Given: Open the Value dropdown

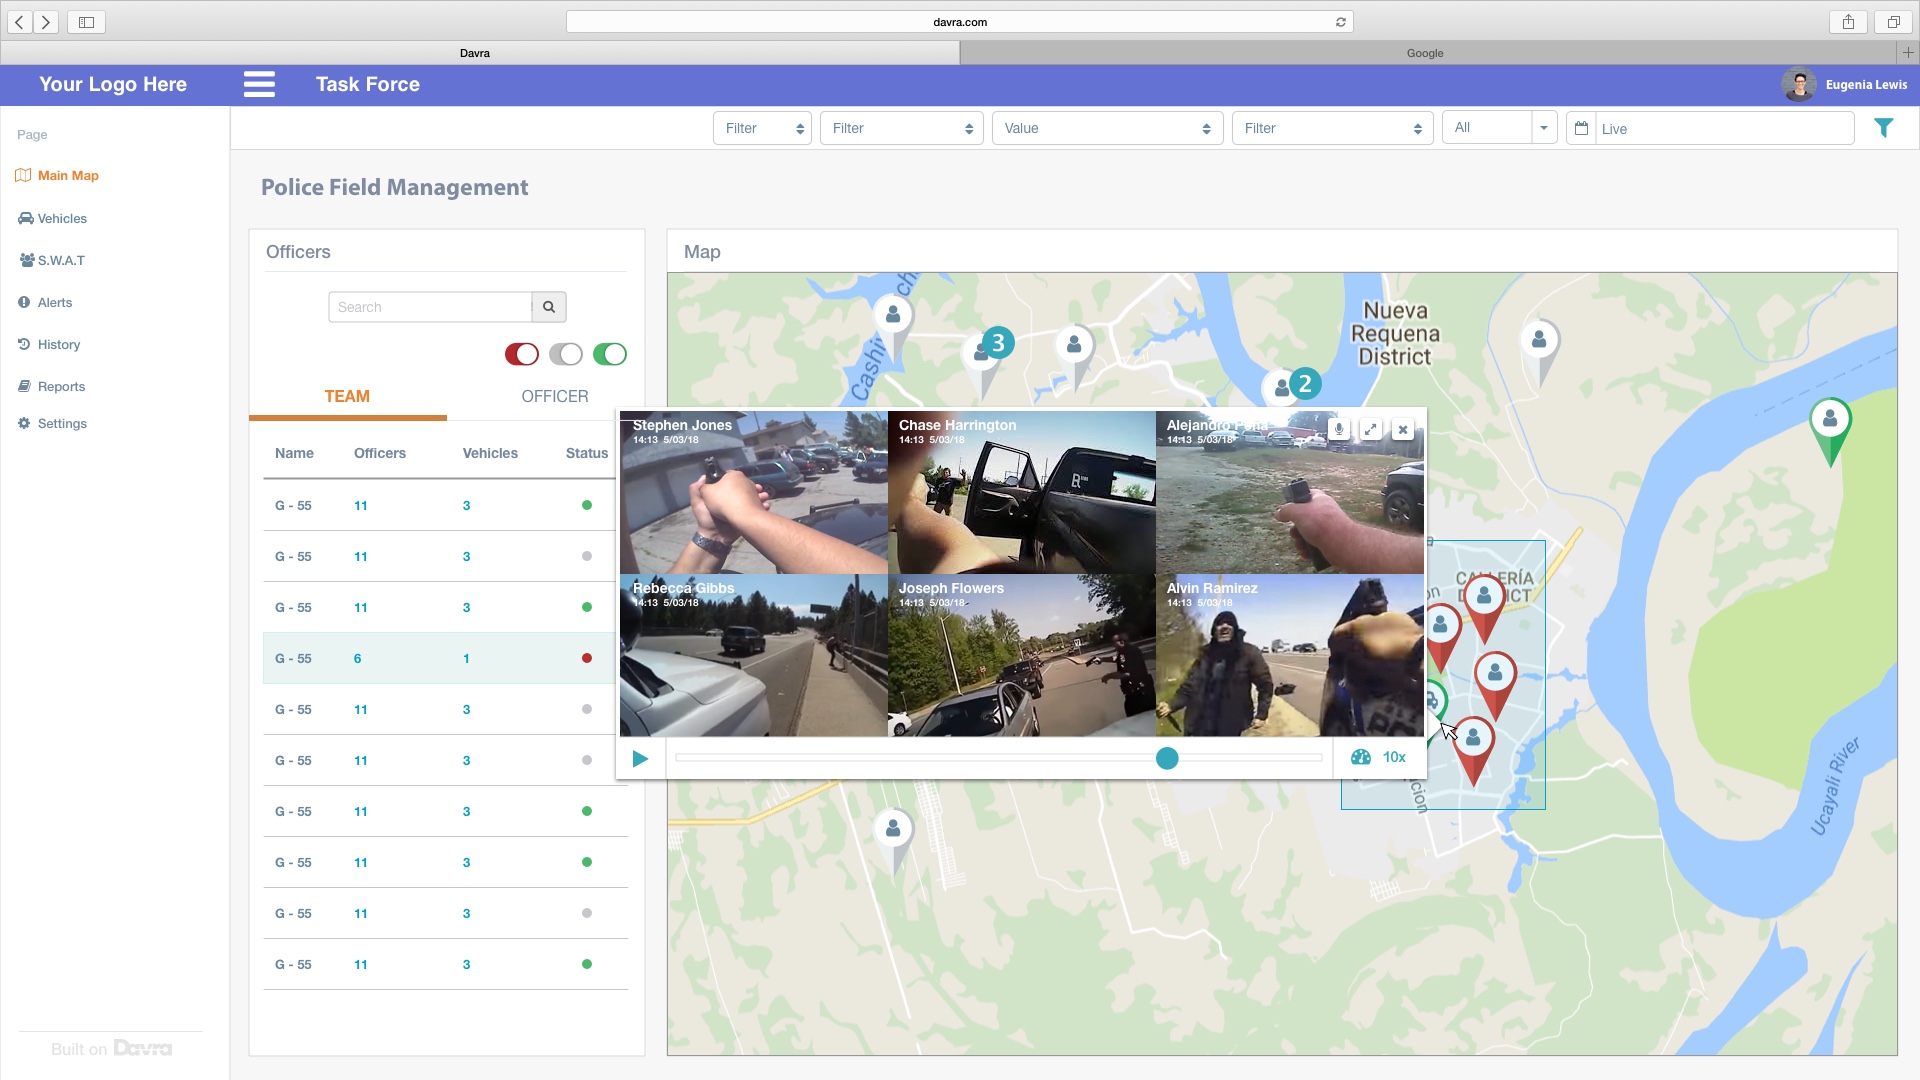Looking at the screenshot, I should point(1108,128).
